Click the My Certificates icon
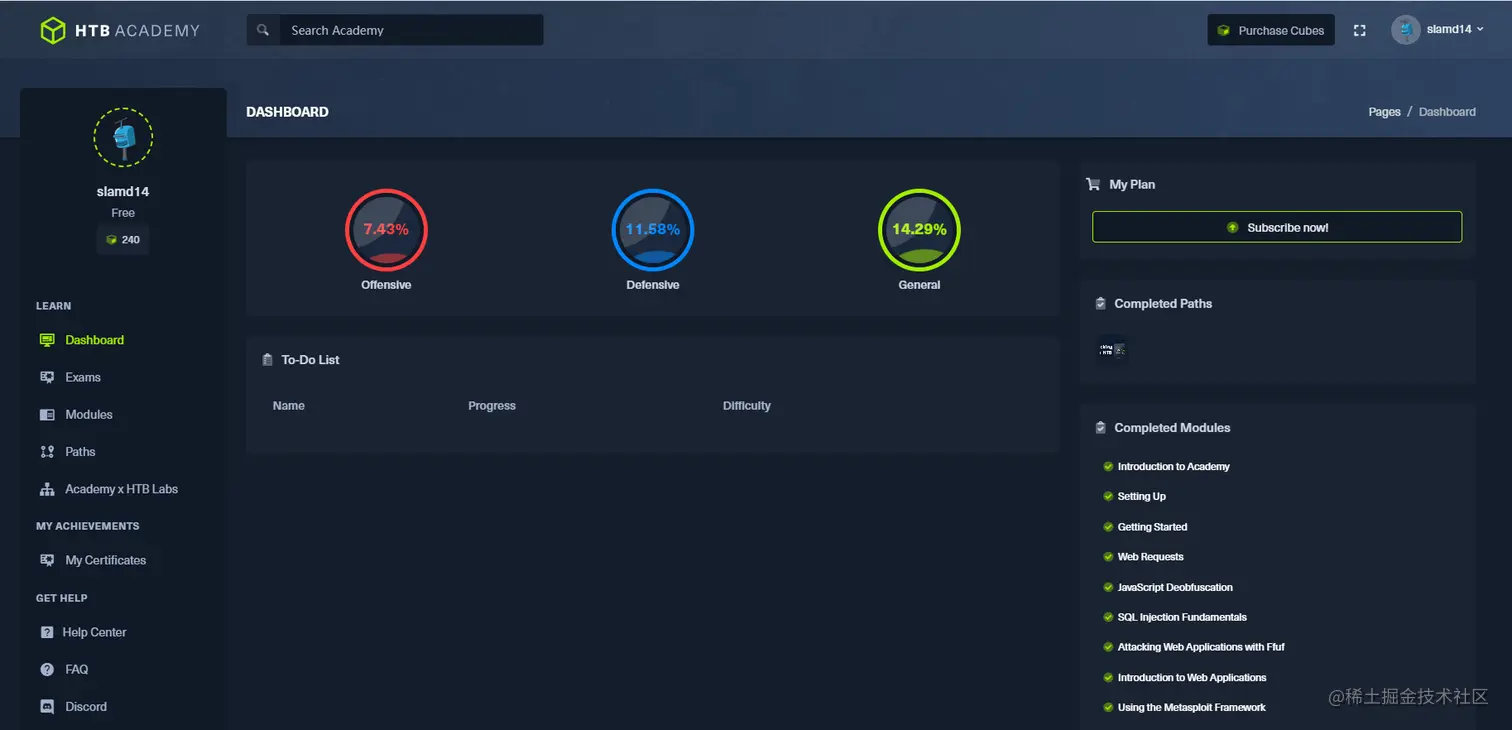 [47, 560]
